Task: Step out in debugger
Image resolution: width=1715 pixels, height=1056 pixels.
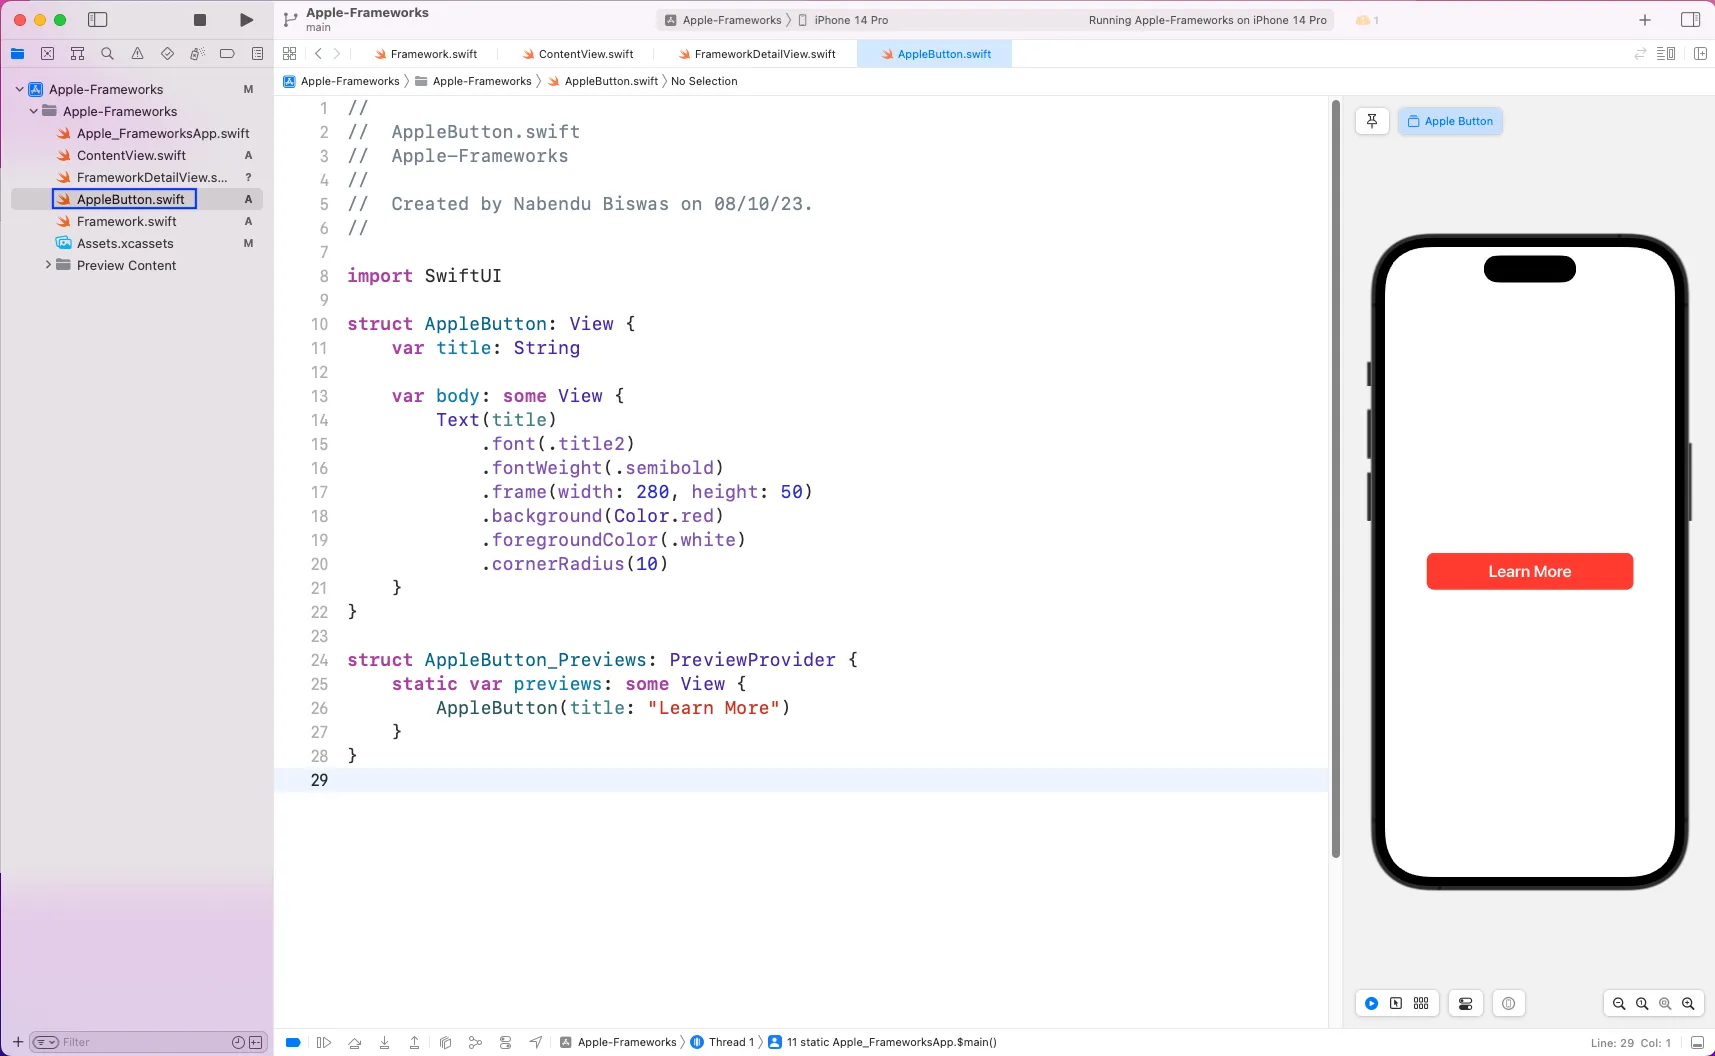Action: [x=414, y=1042]
